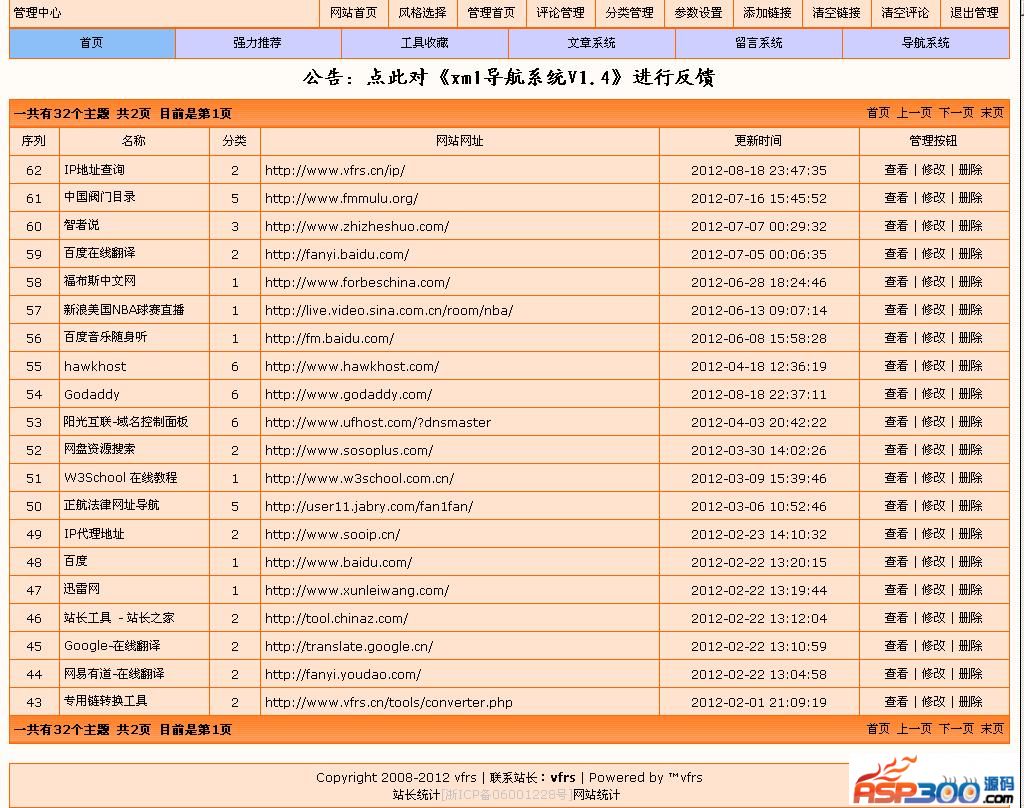Image resolution: width=1024 pixels, height=808 pixels.
Task: Click 站长统计 link in footer
Action: [416, 795]
